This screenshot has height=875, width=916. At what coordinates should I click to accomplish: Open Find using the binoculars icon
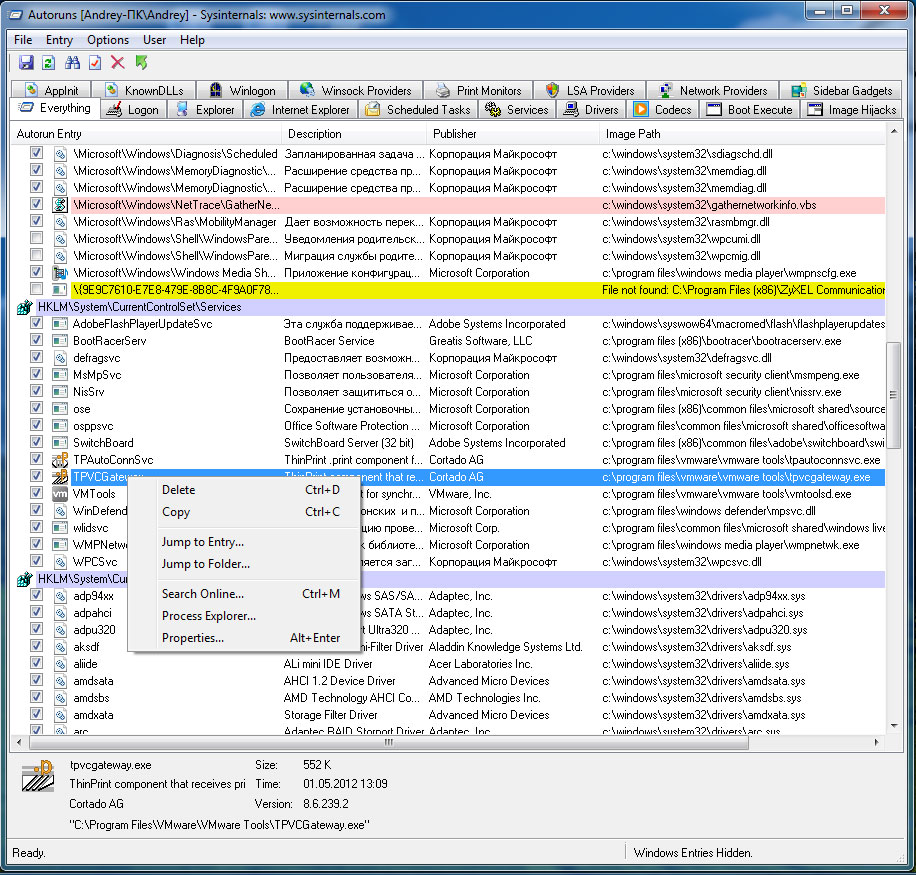72,63
